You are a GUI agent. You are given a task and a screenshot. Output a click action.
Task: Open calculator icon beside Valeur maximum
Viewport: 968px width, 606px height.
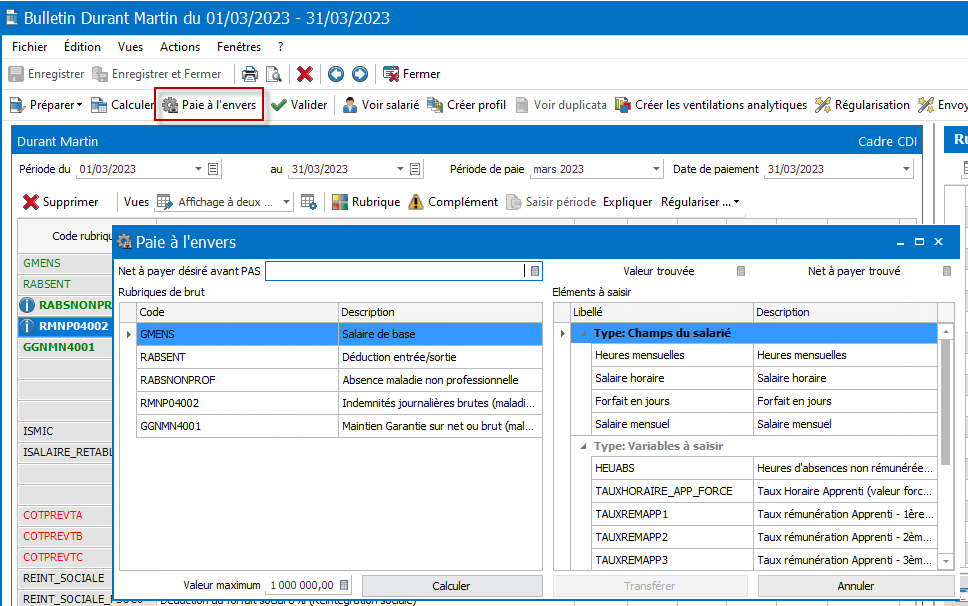click(x=344, y=585)
